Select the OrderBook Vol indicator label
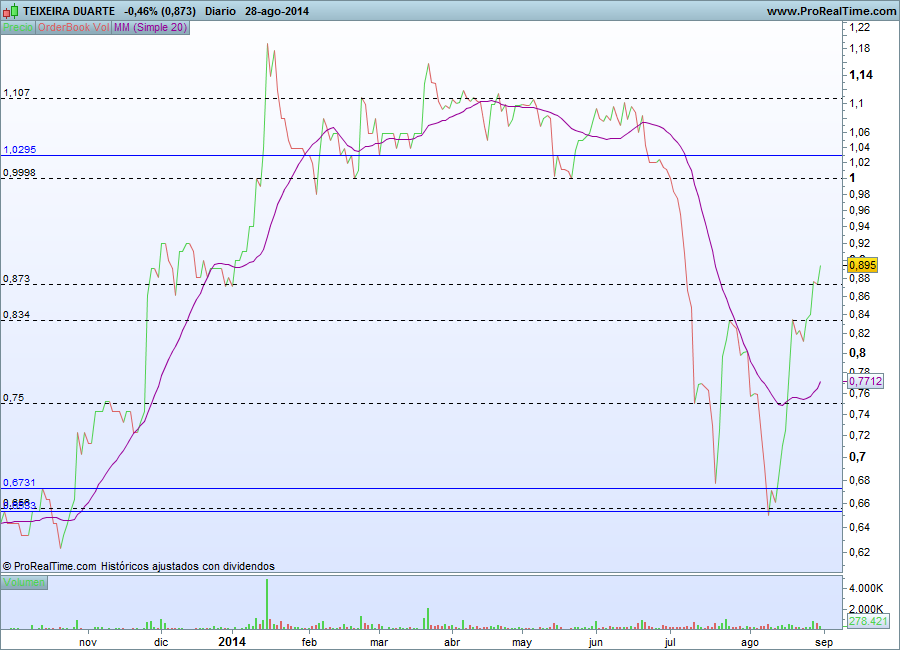Screen dimensions: 900x650 click(74, 27)
